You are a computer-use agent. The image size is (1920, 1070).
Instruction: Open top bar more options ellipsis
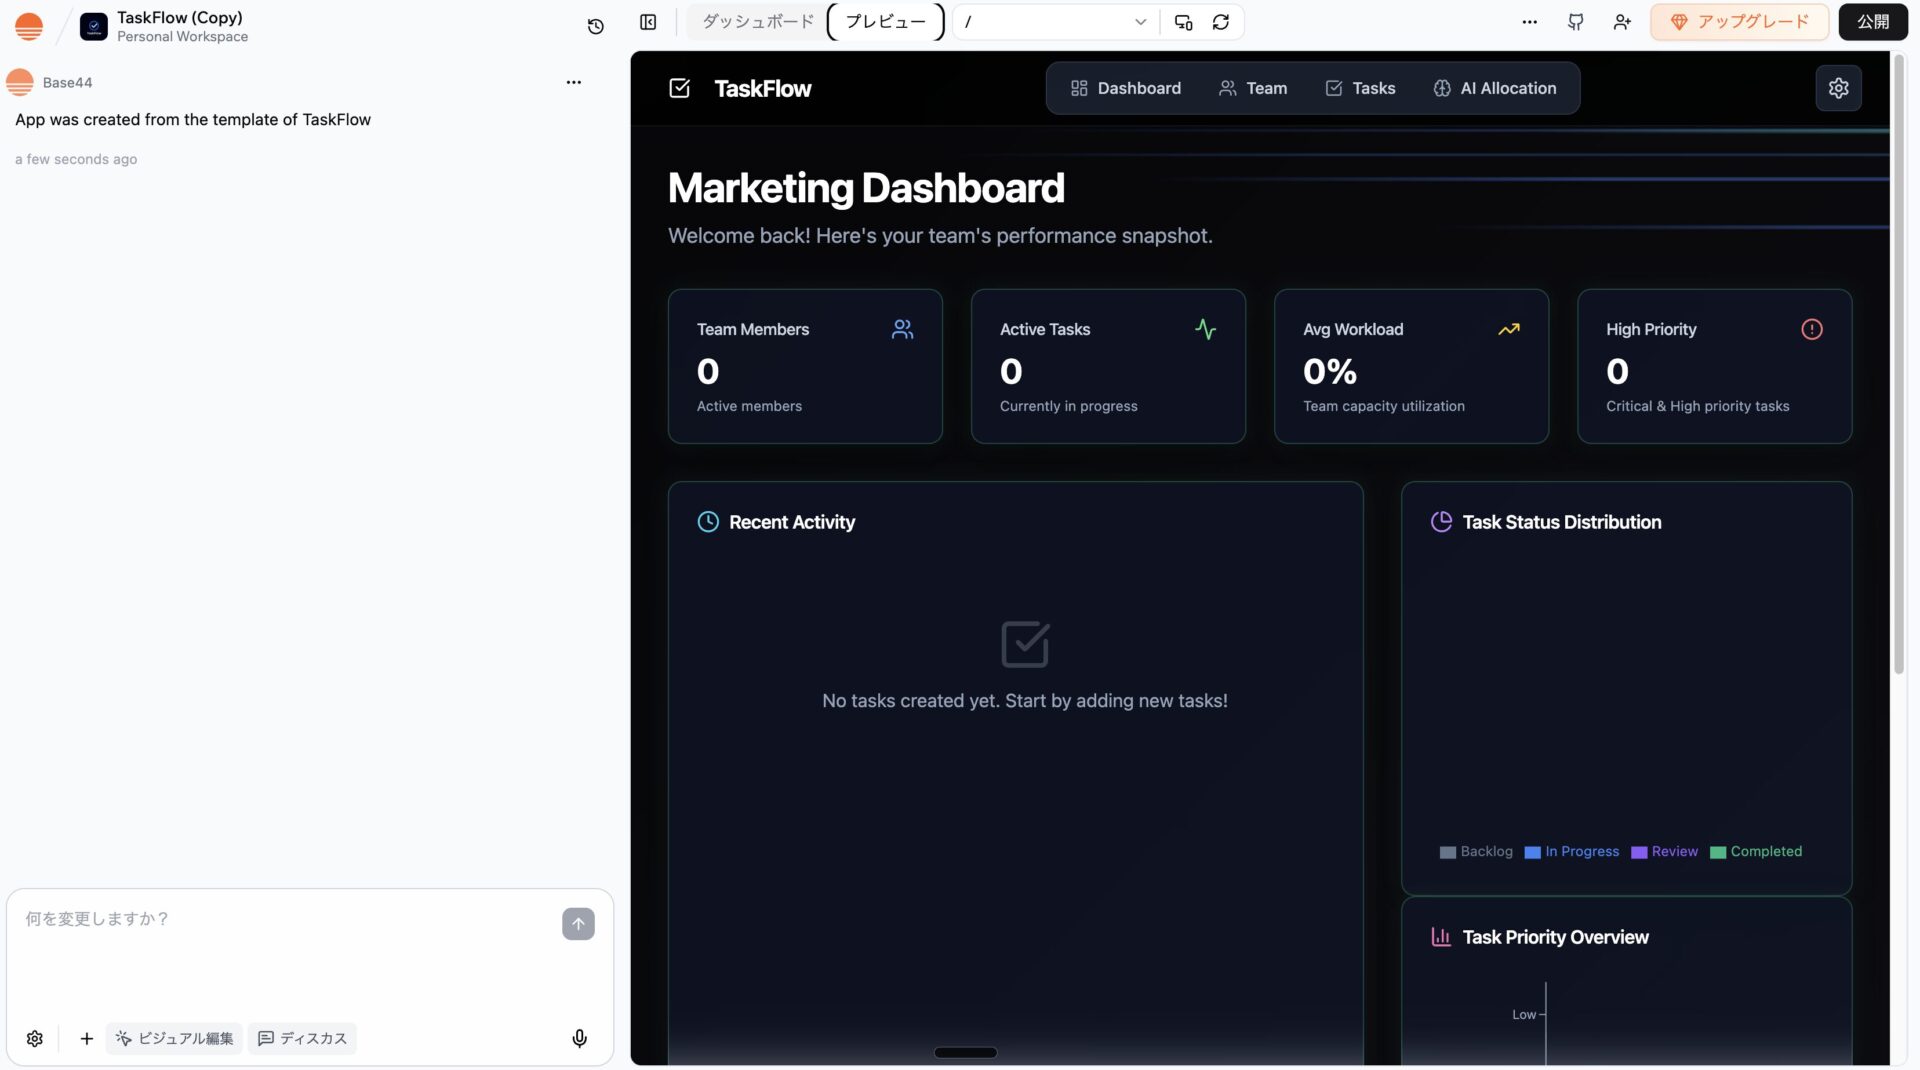coord(1529,22)
